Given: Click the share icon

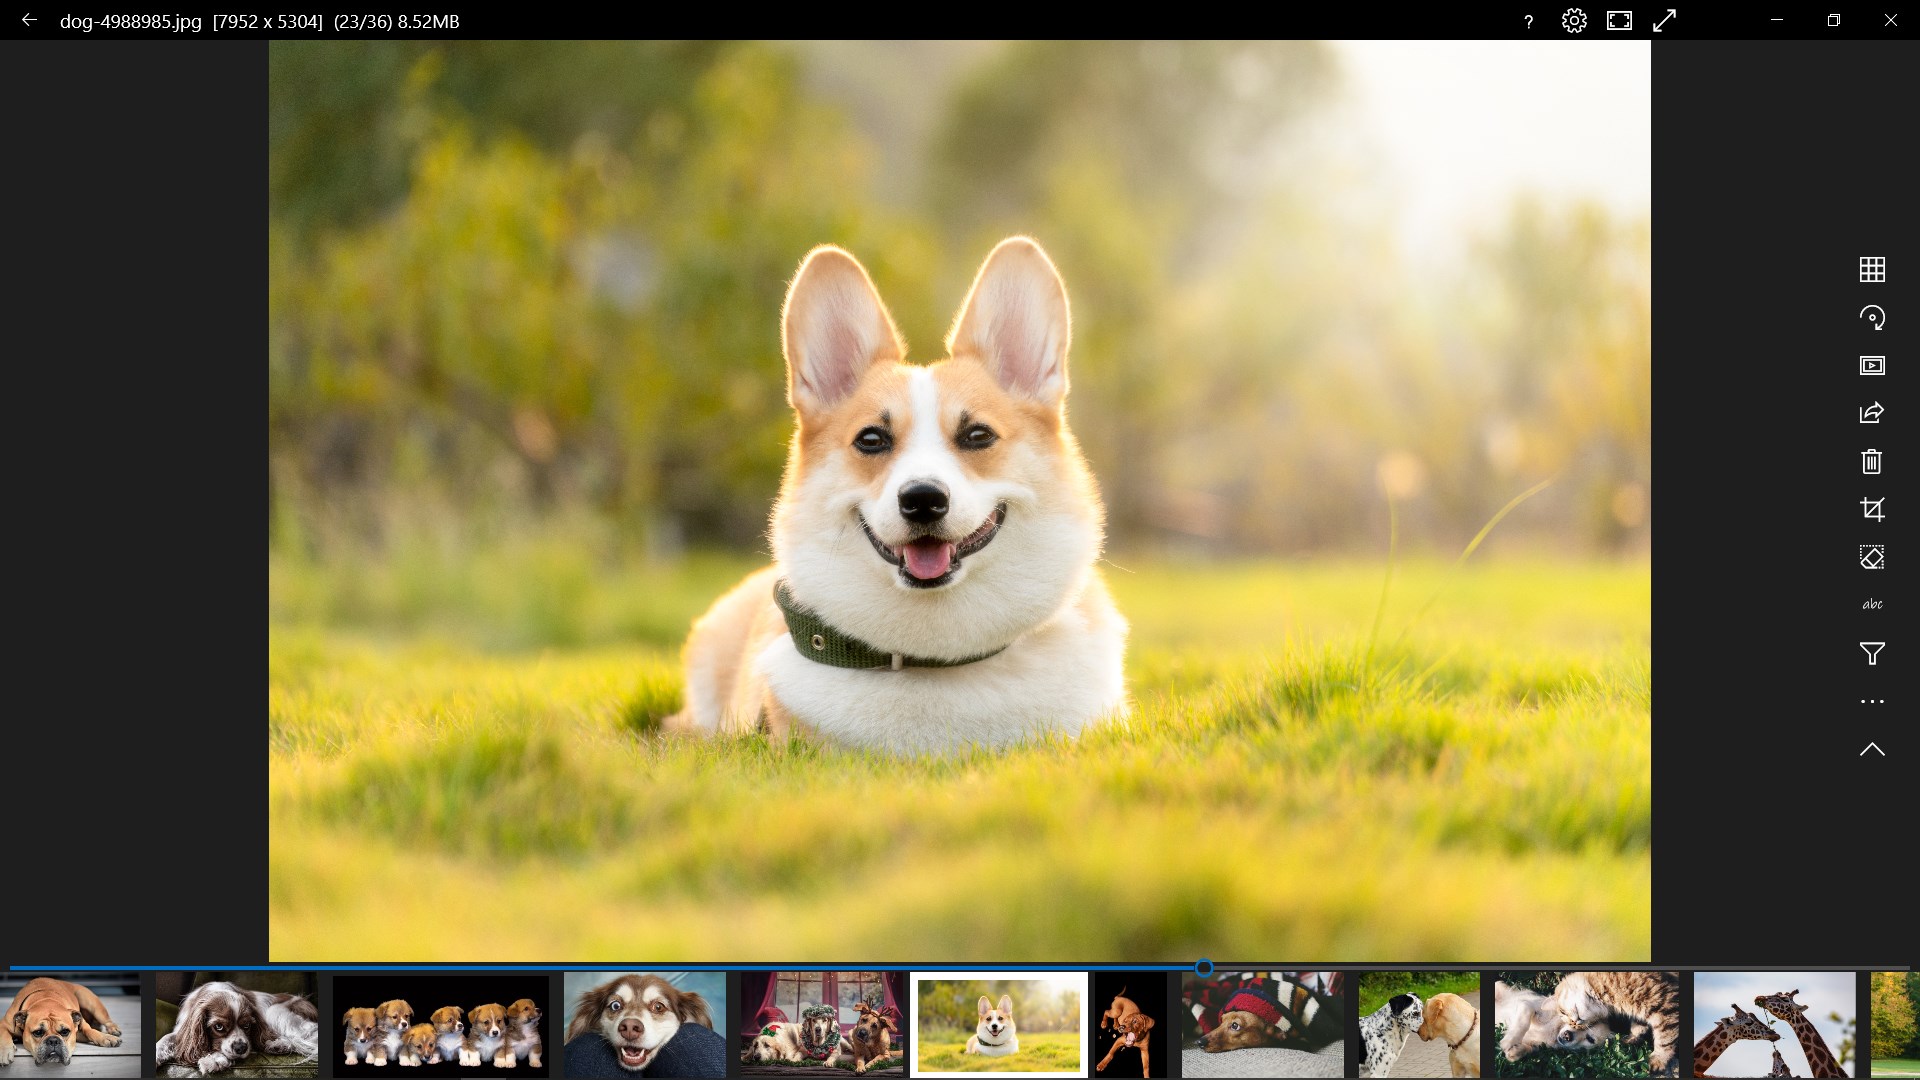Looking at the screenshot, I should [1872, 413].
